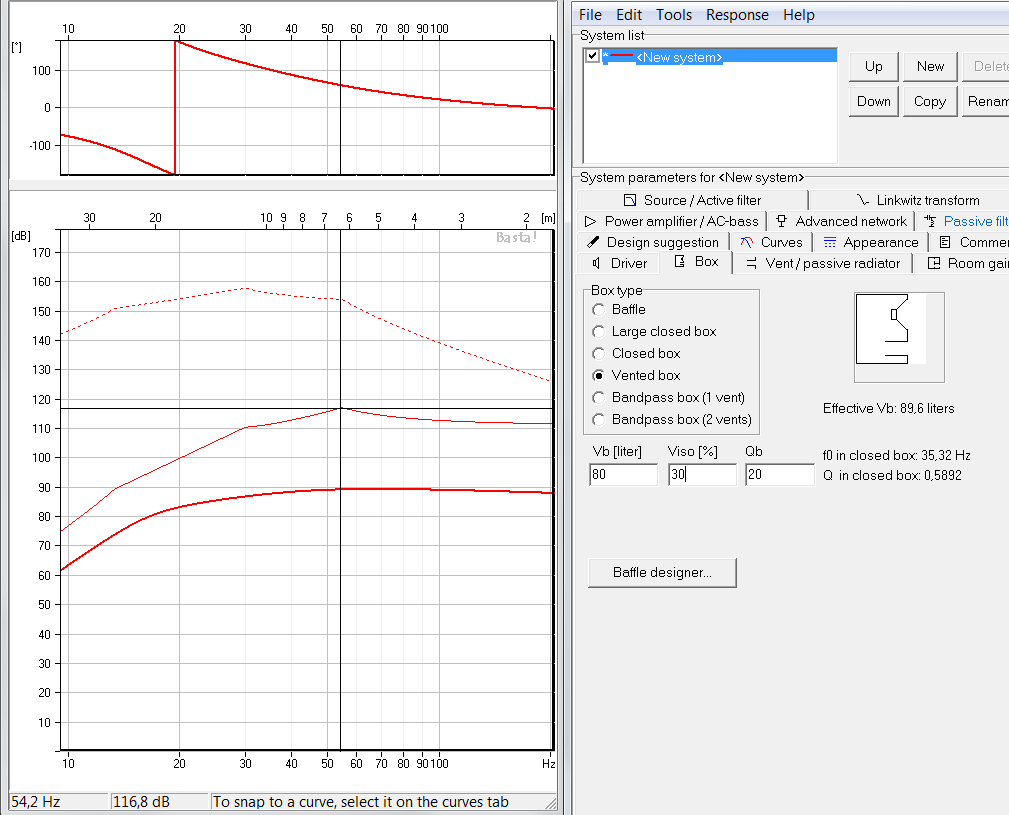Switch to the Design suggestion tab

653,243
